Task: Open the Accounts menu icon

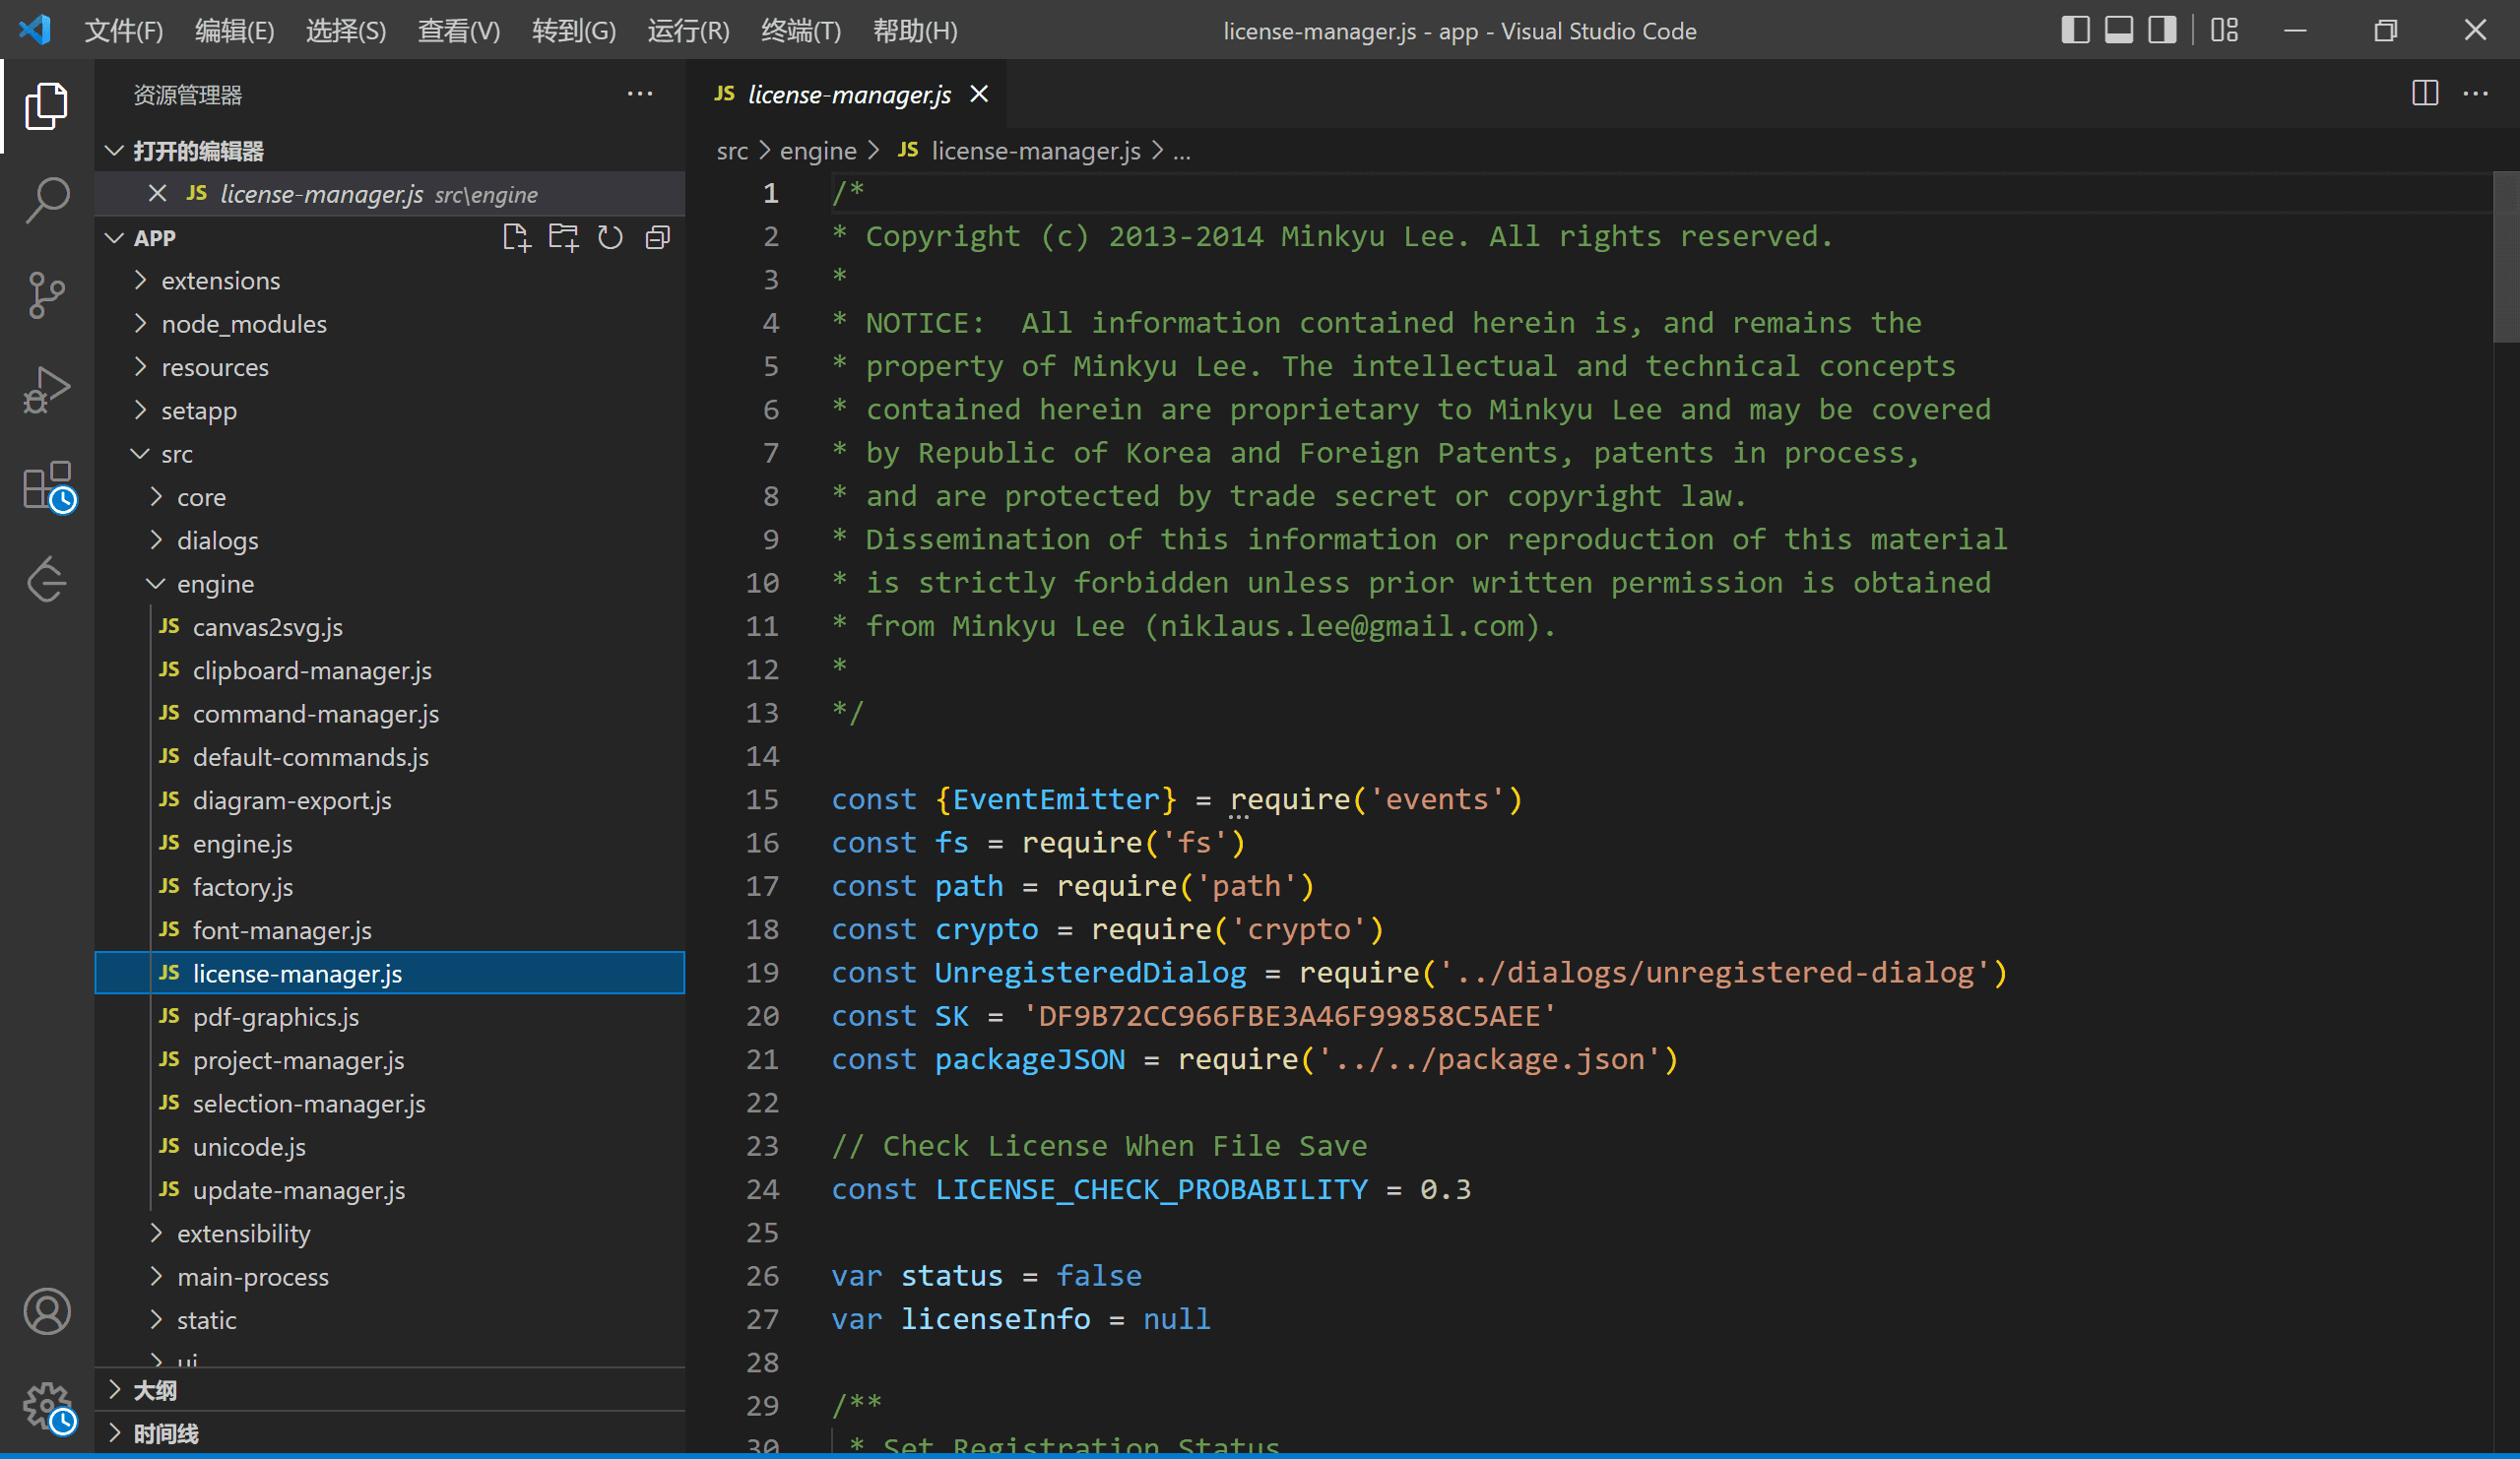Action: pyautogui.click(x=46, y=1311)
